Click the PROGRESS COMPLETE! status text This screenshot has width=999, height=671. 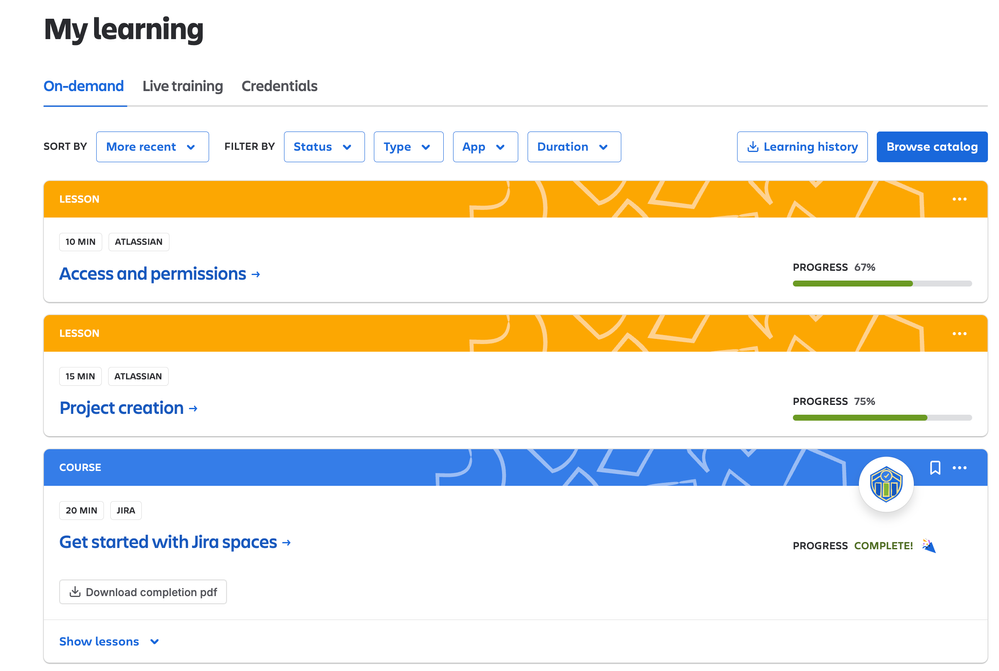(852, 546)
